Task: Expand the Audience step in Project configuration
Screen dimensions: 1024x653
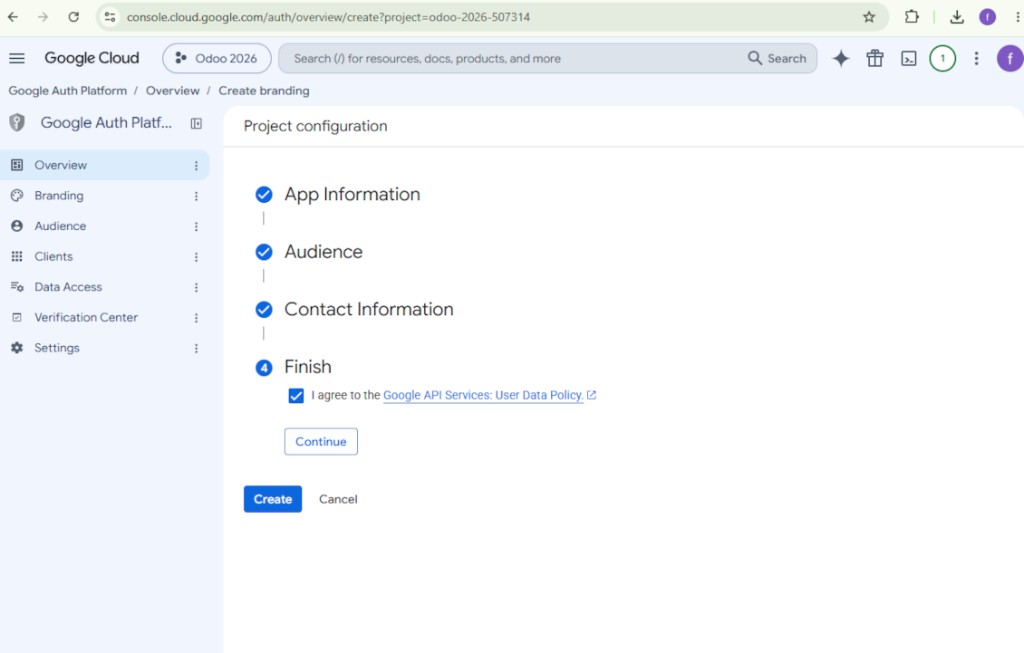Action: tap(323, 251)
